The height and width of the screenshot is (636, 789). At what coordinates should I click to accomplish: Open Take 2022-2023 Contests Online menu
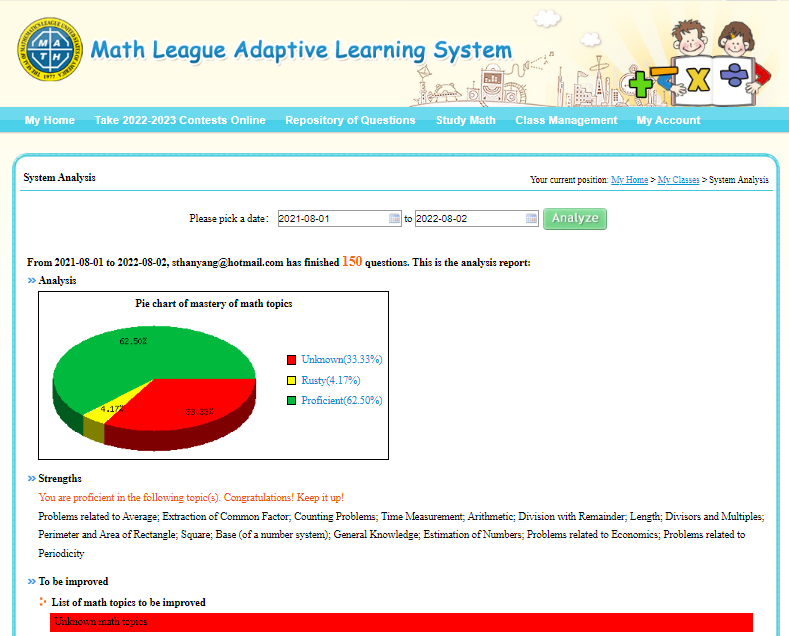click(x=180, y=120)
